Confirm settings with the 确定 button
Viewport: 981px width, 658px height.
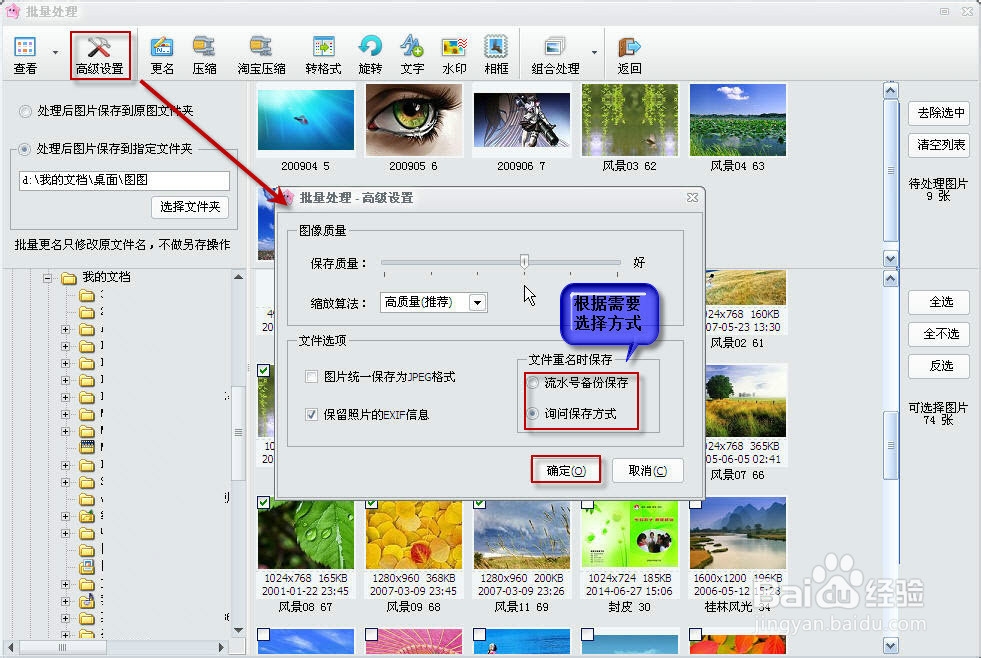pyautogui.click(x=564, y=470)
